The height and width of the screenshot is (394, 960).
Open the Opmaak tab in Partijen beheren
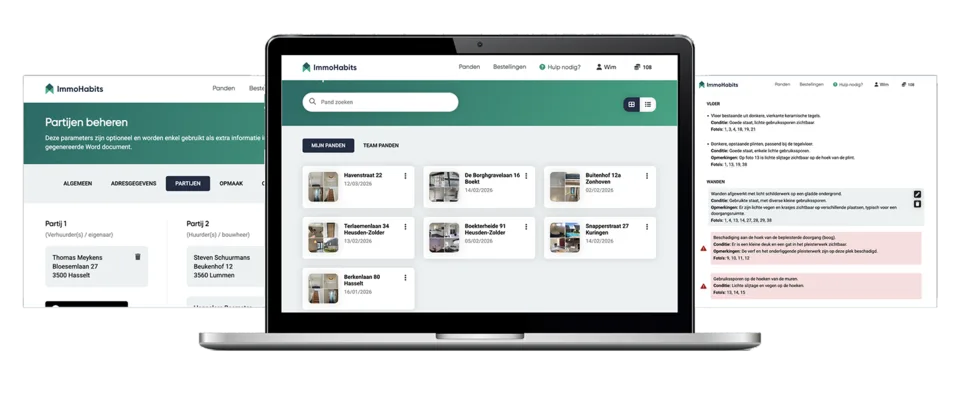231,184
